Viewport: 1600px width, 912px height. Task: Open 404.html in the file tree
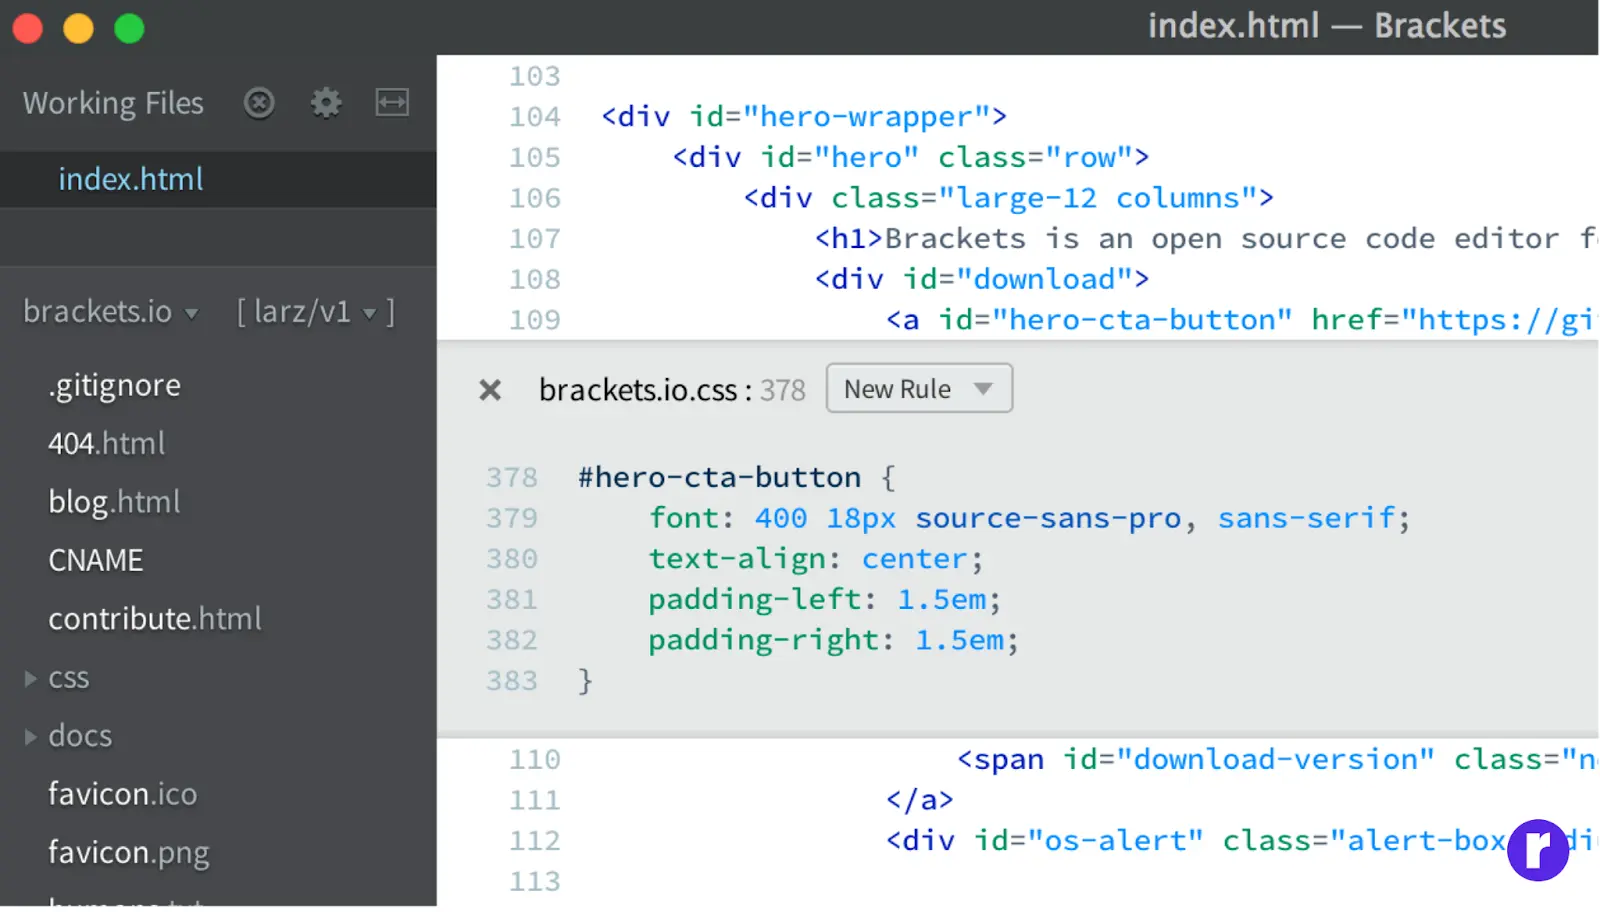pos(107,444)
